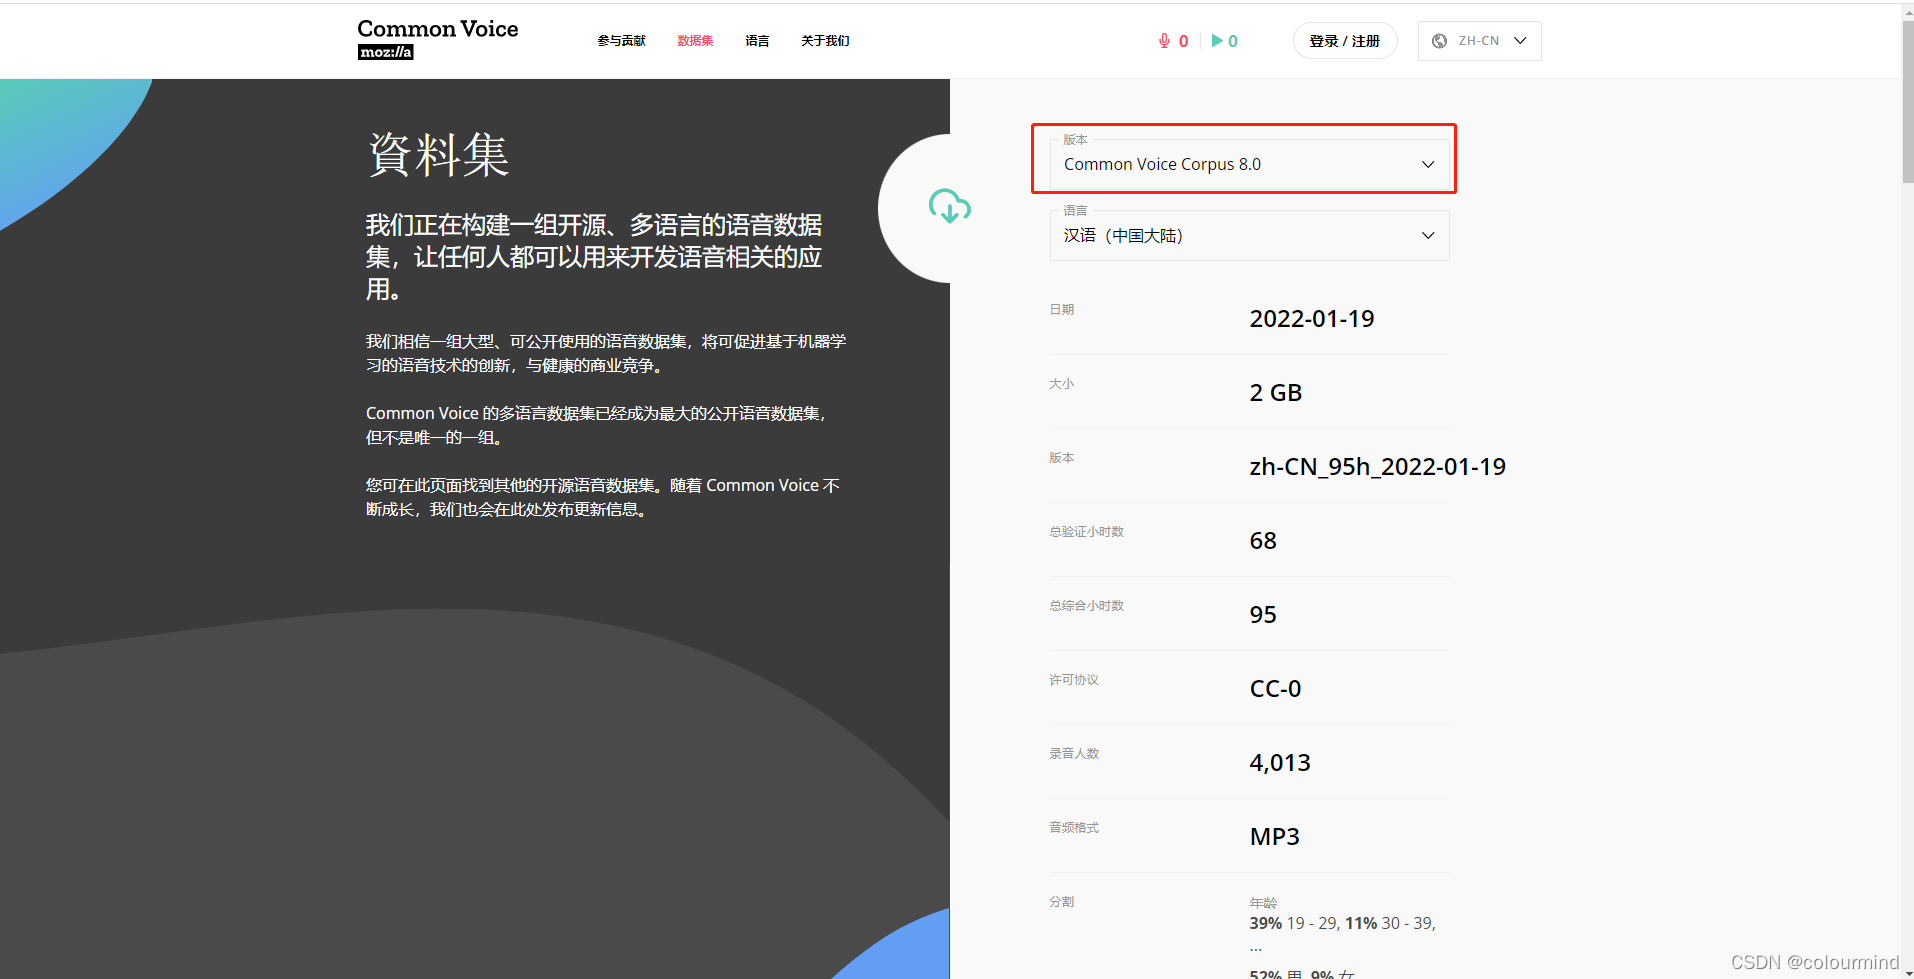Viewport: 1914px width, 979px height.
Task: Click the age split text 39% 19 - 29
Action: click(1294, 923)
